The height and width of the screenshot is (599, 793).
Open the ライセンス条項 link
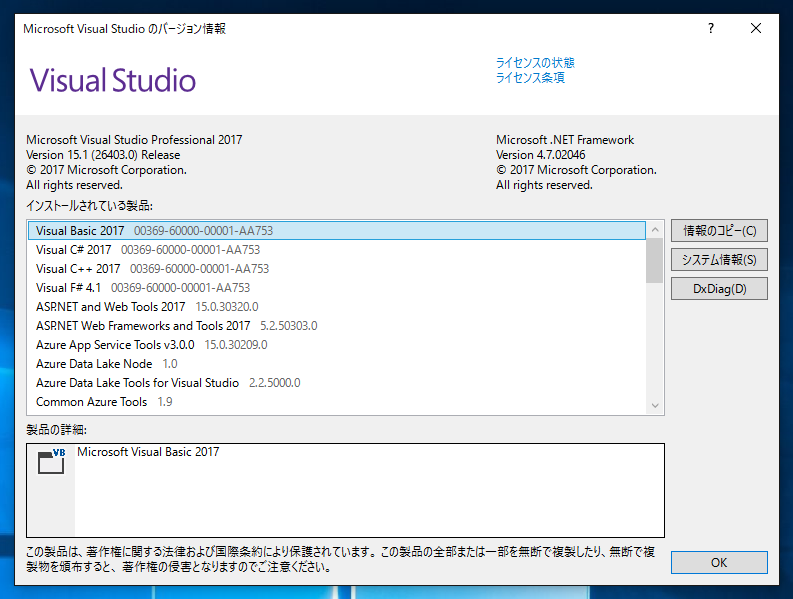(530, 77)
